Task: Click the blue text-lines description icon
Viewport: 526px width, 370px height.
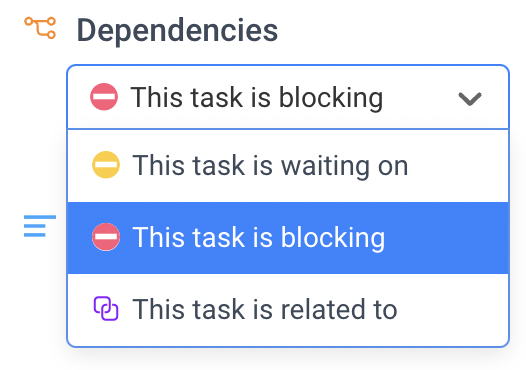Action: 40,226
